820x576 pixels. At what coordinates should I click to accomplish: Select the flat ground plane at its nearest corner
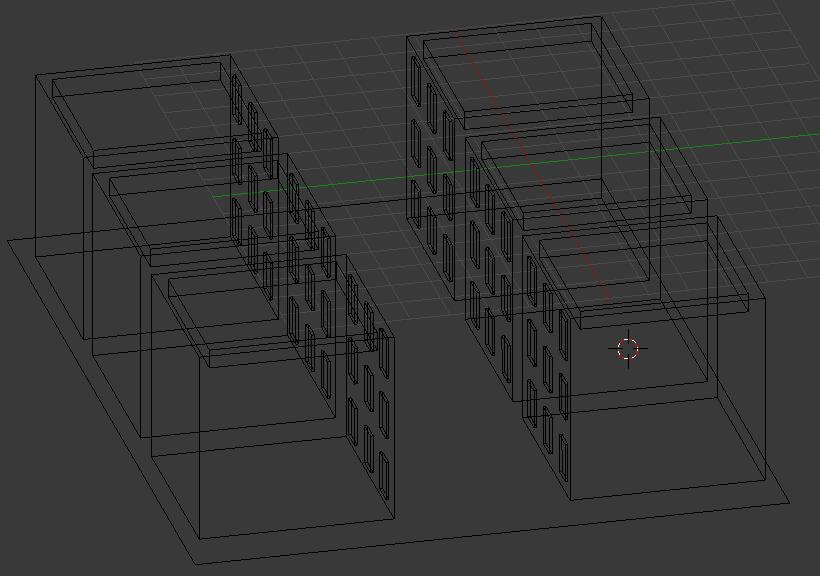tap(196, 563)
